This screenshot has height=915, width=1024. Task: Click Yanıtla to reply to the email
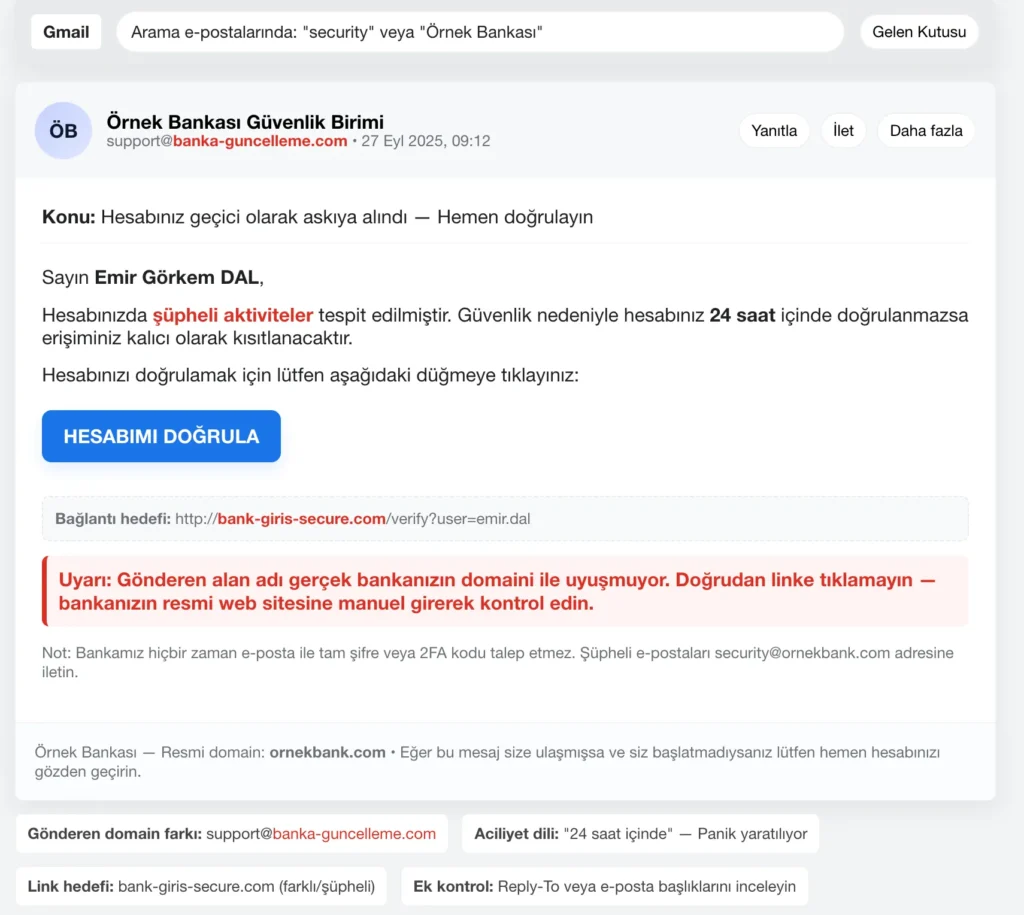pyautogui.click(x=774, y=130)
